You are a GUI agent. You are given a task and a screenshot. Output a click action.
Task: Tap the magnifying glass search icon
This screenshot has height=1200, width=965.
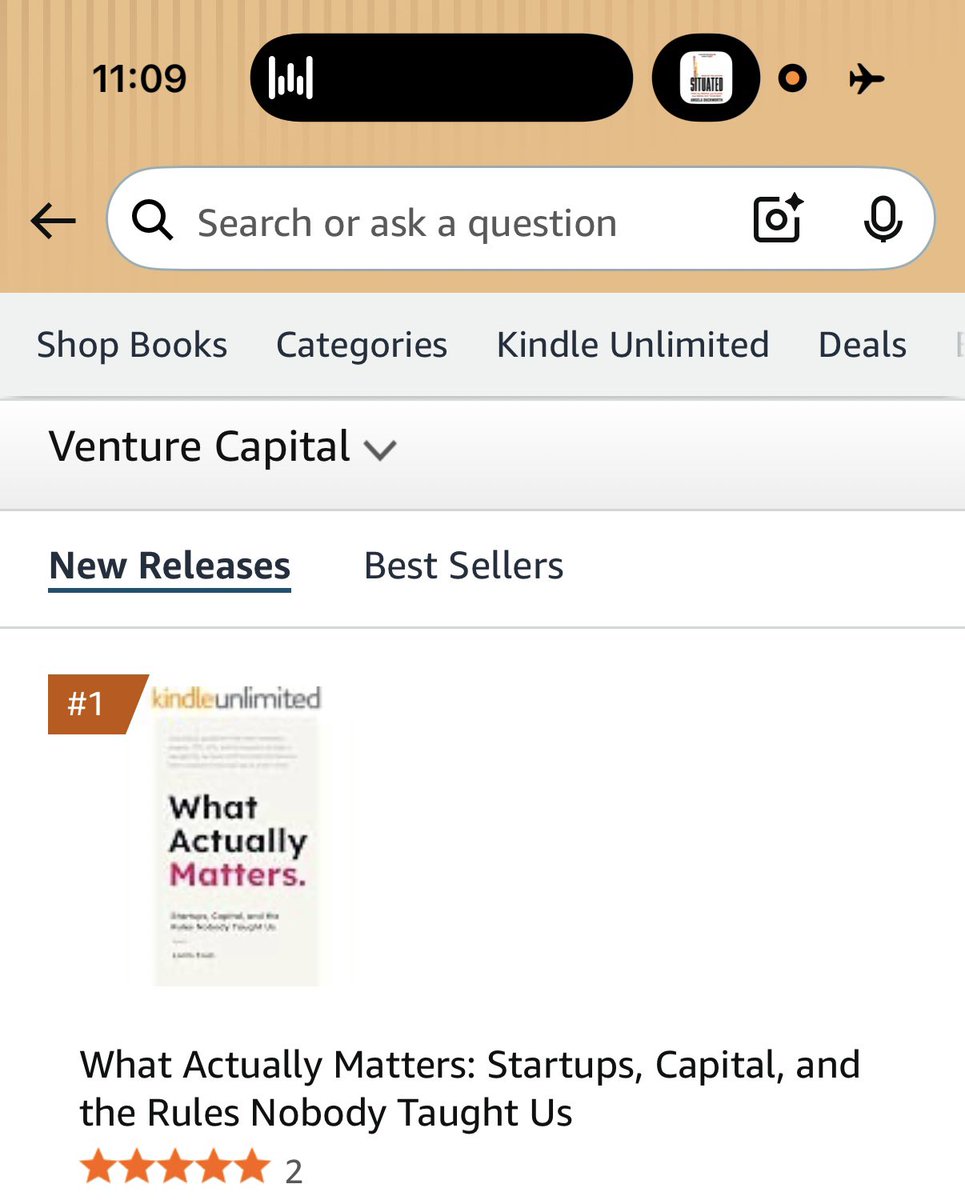(153, 221)
